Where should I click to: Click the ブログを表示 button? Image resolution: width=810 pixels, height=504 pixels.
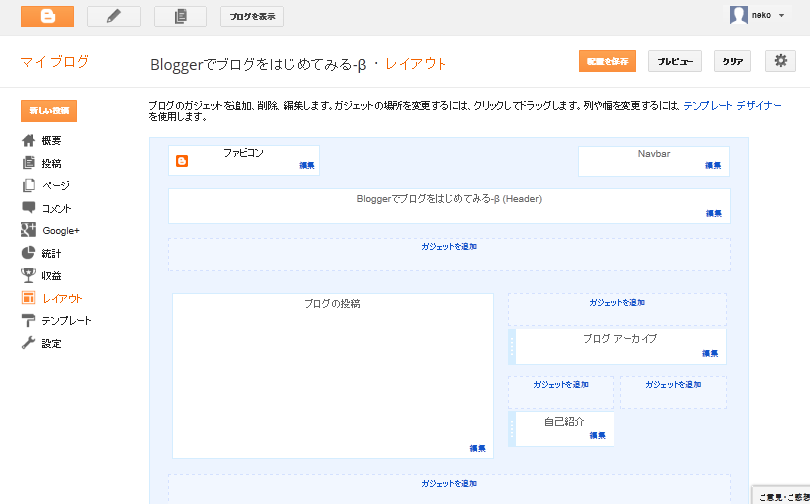(252, 17)
